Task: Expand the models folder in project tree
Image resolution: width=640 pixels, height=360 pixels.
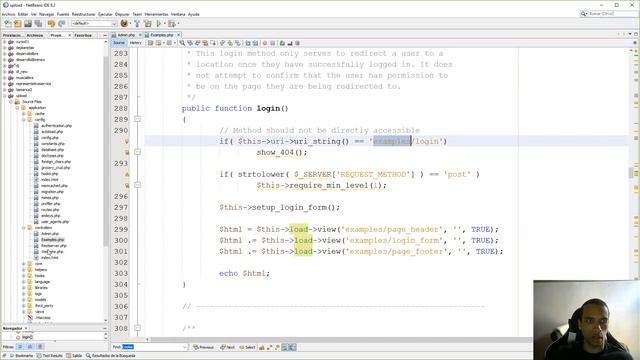Action: pos(24,300)
